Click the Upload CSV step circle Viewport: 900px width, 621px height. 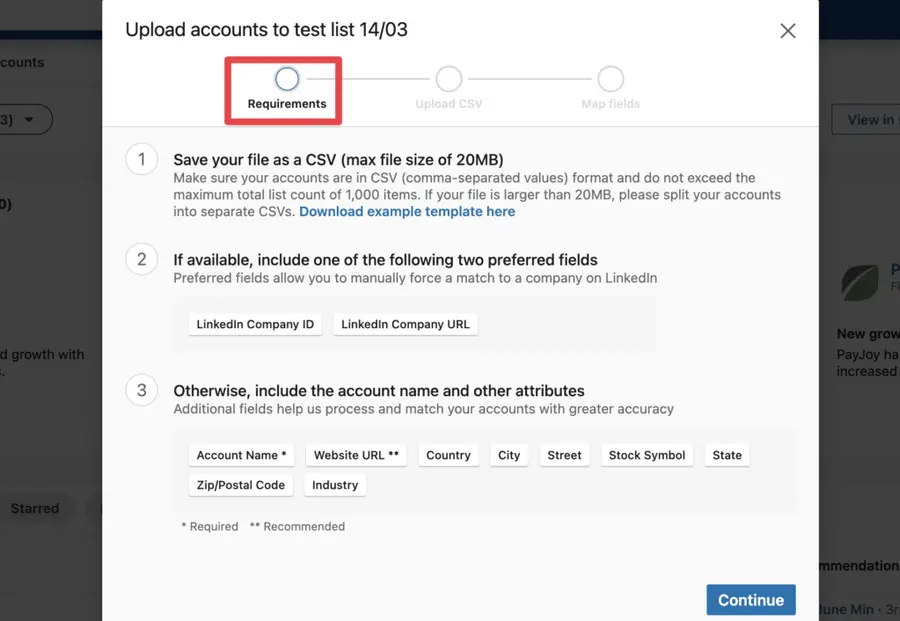(448, 78)
